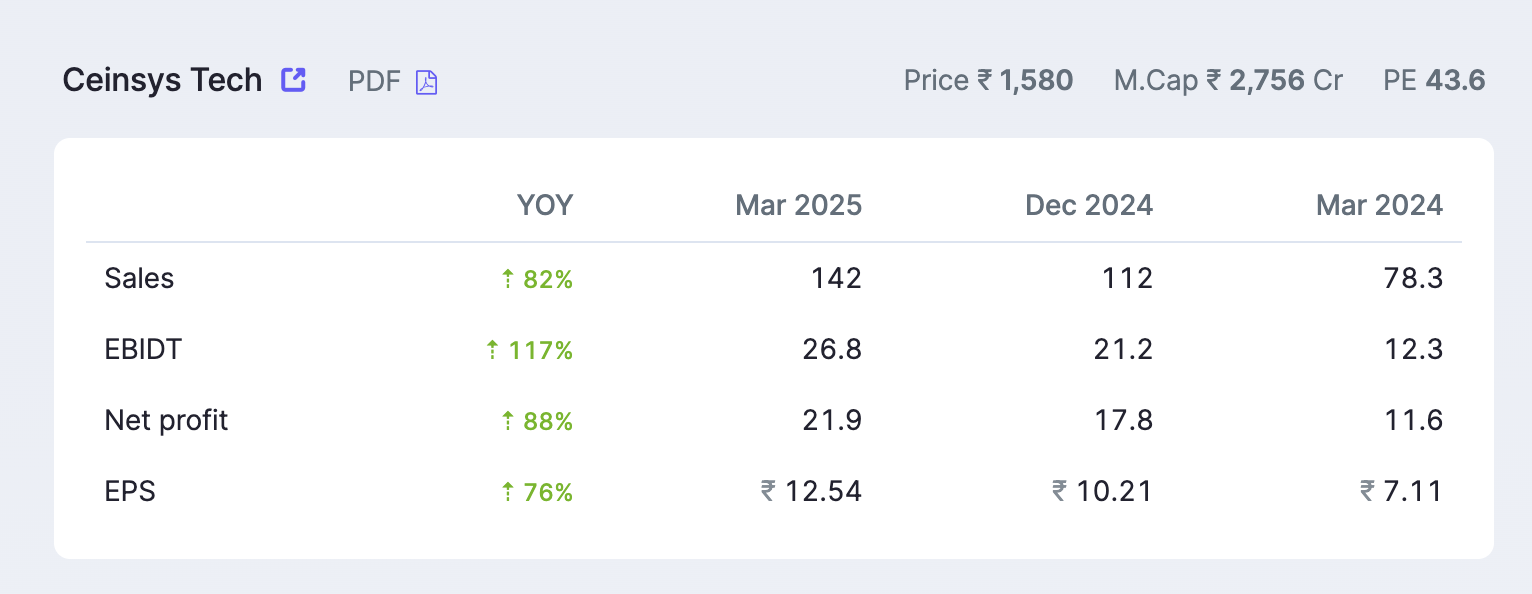The height and width of the screenshot is (594, 1532).
Task: Select the YOY column header
Action: coord(545,205)
